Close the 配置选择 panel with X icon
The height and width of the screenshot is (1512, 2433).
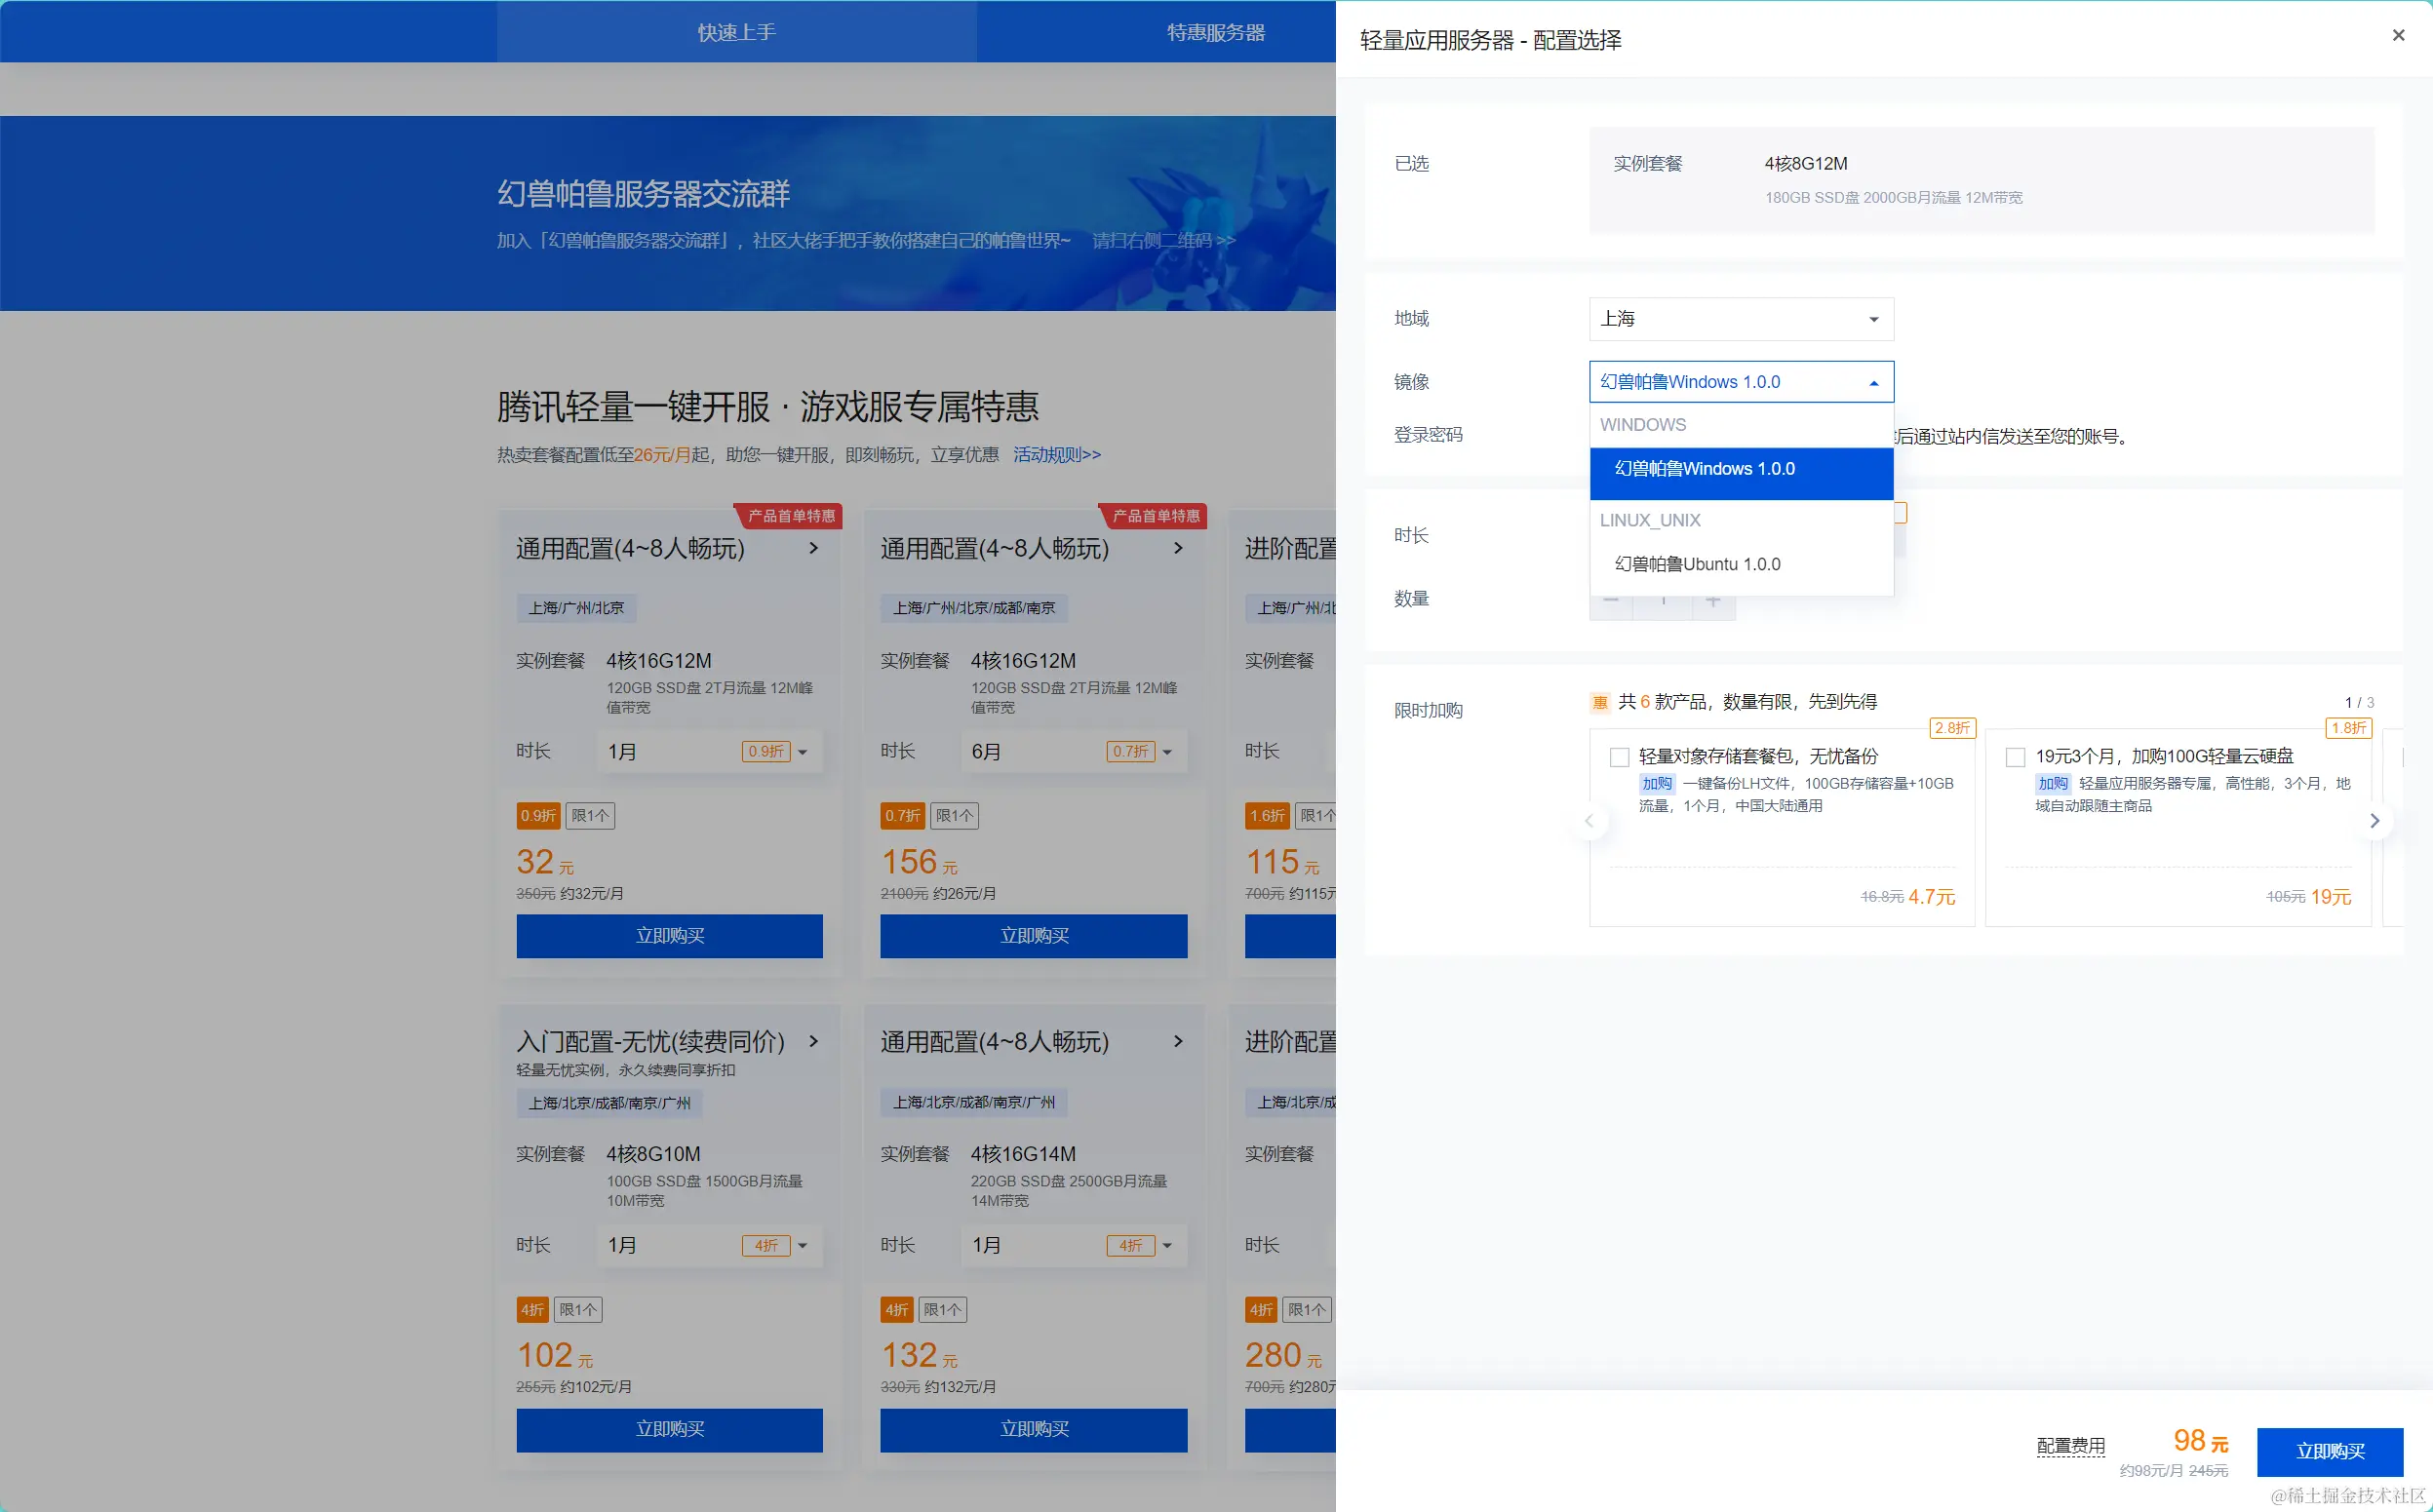click(2397, 36)
